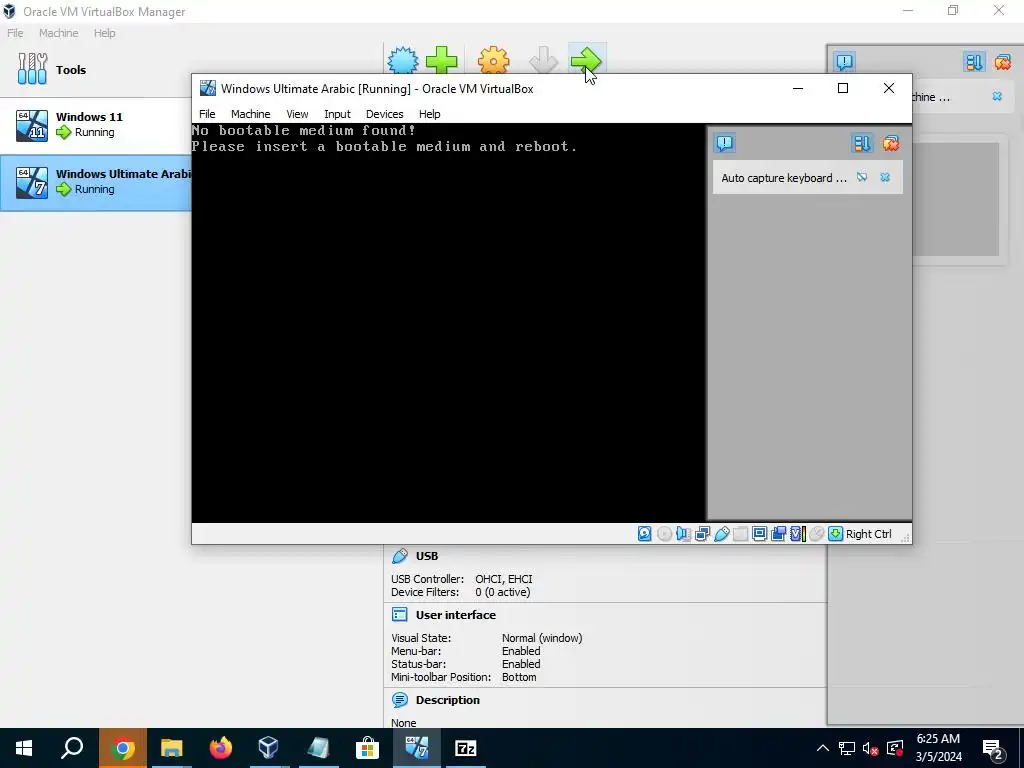Click the keyboard capture green arrow indicator

[835, 534]
